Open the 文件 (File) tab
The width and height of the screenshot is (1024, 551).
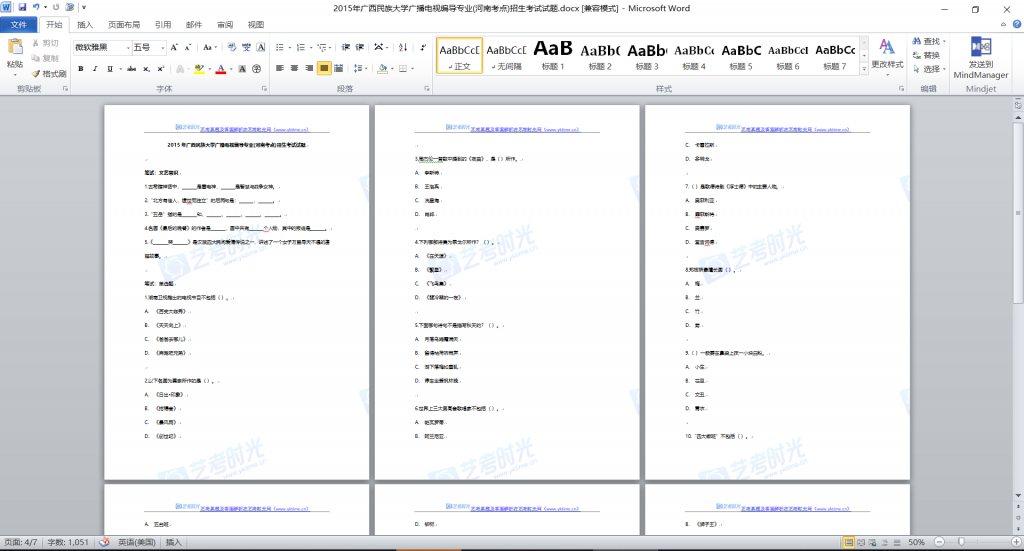19,24
